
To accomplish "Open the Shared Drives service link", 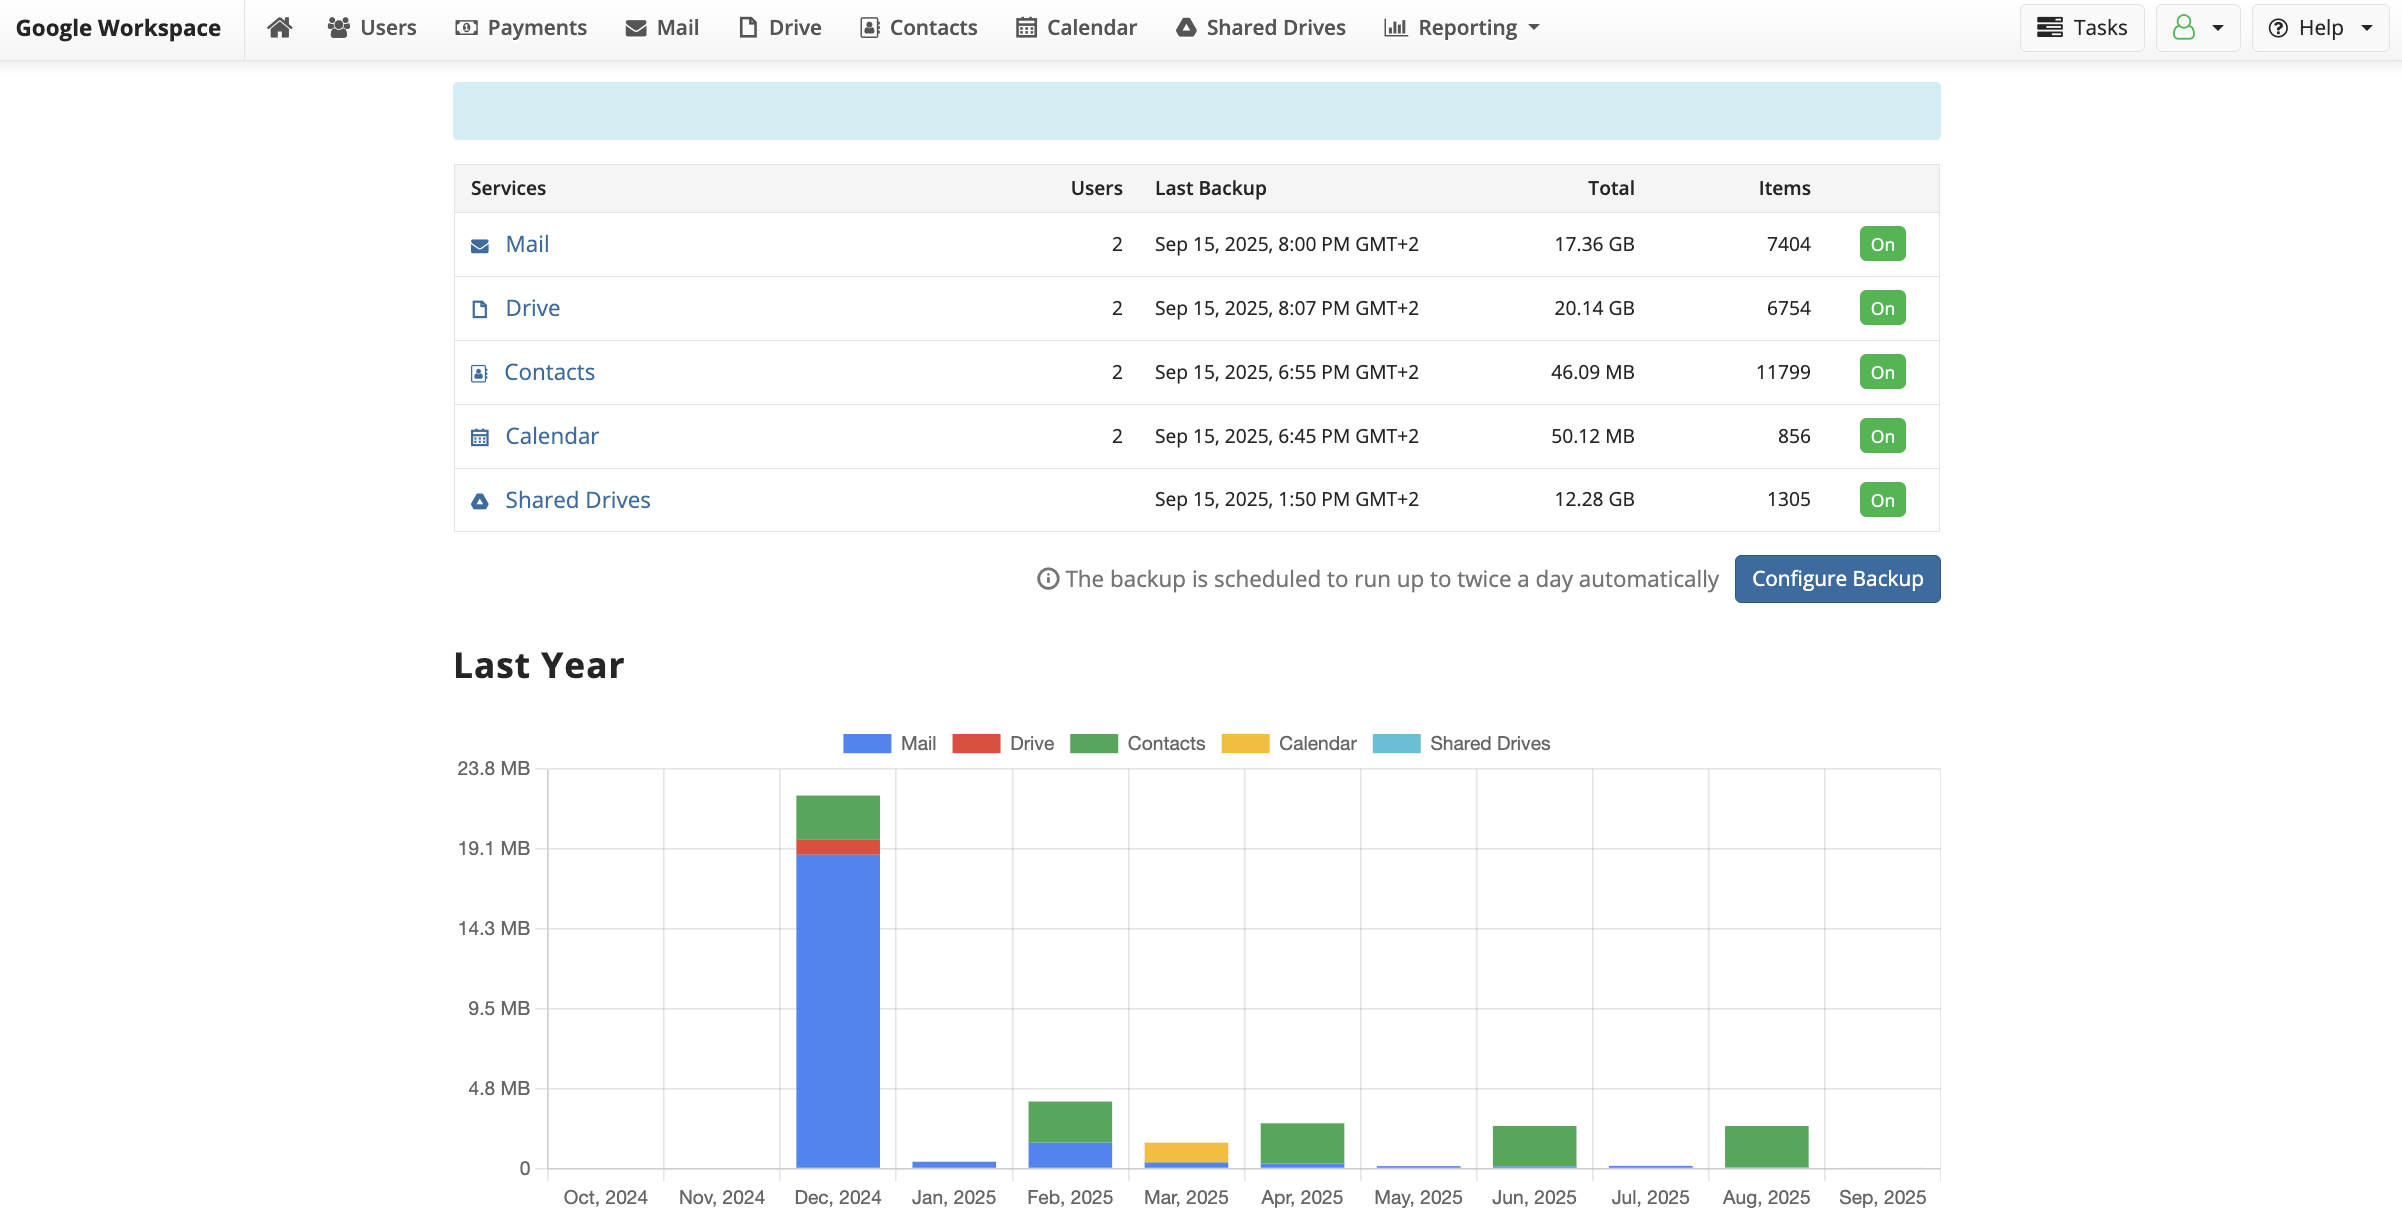I will (x=578, y=500).
